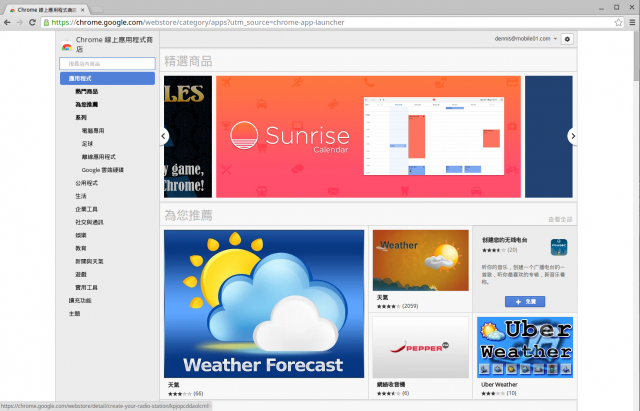Open 實用工具 category
The width and height of the screenshot is (640, 411).
pos(87,287)
